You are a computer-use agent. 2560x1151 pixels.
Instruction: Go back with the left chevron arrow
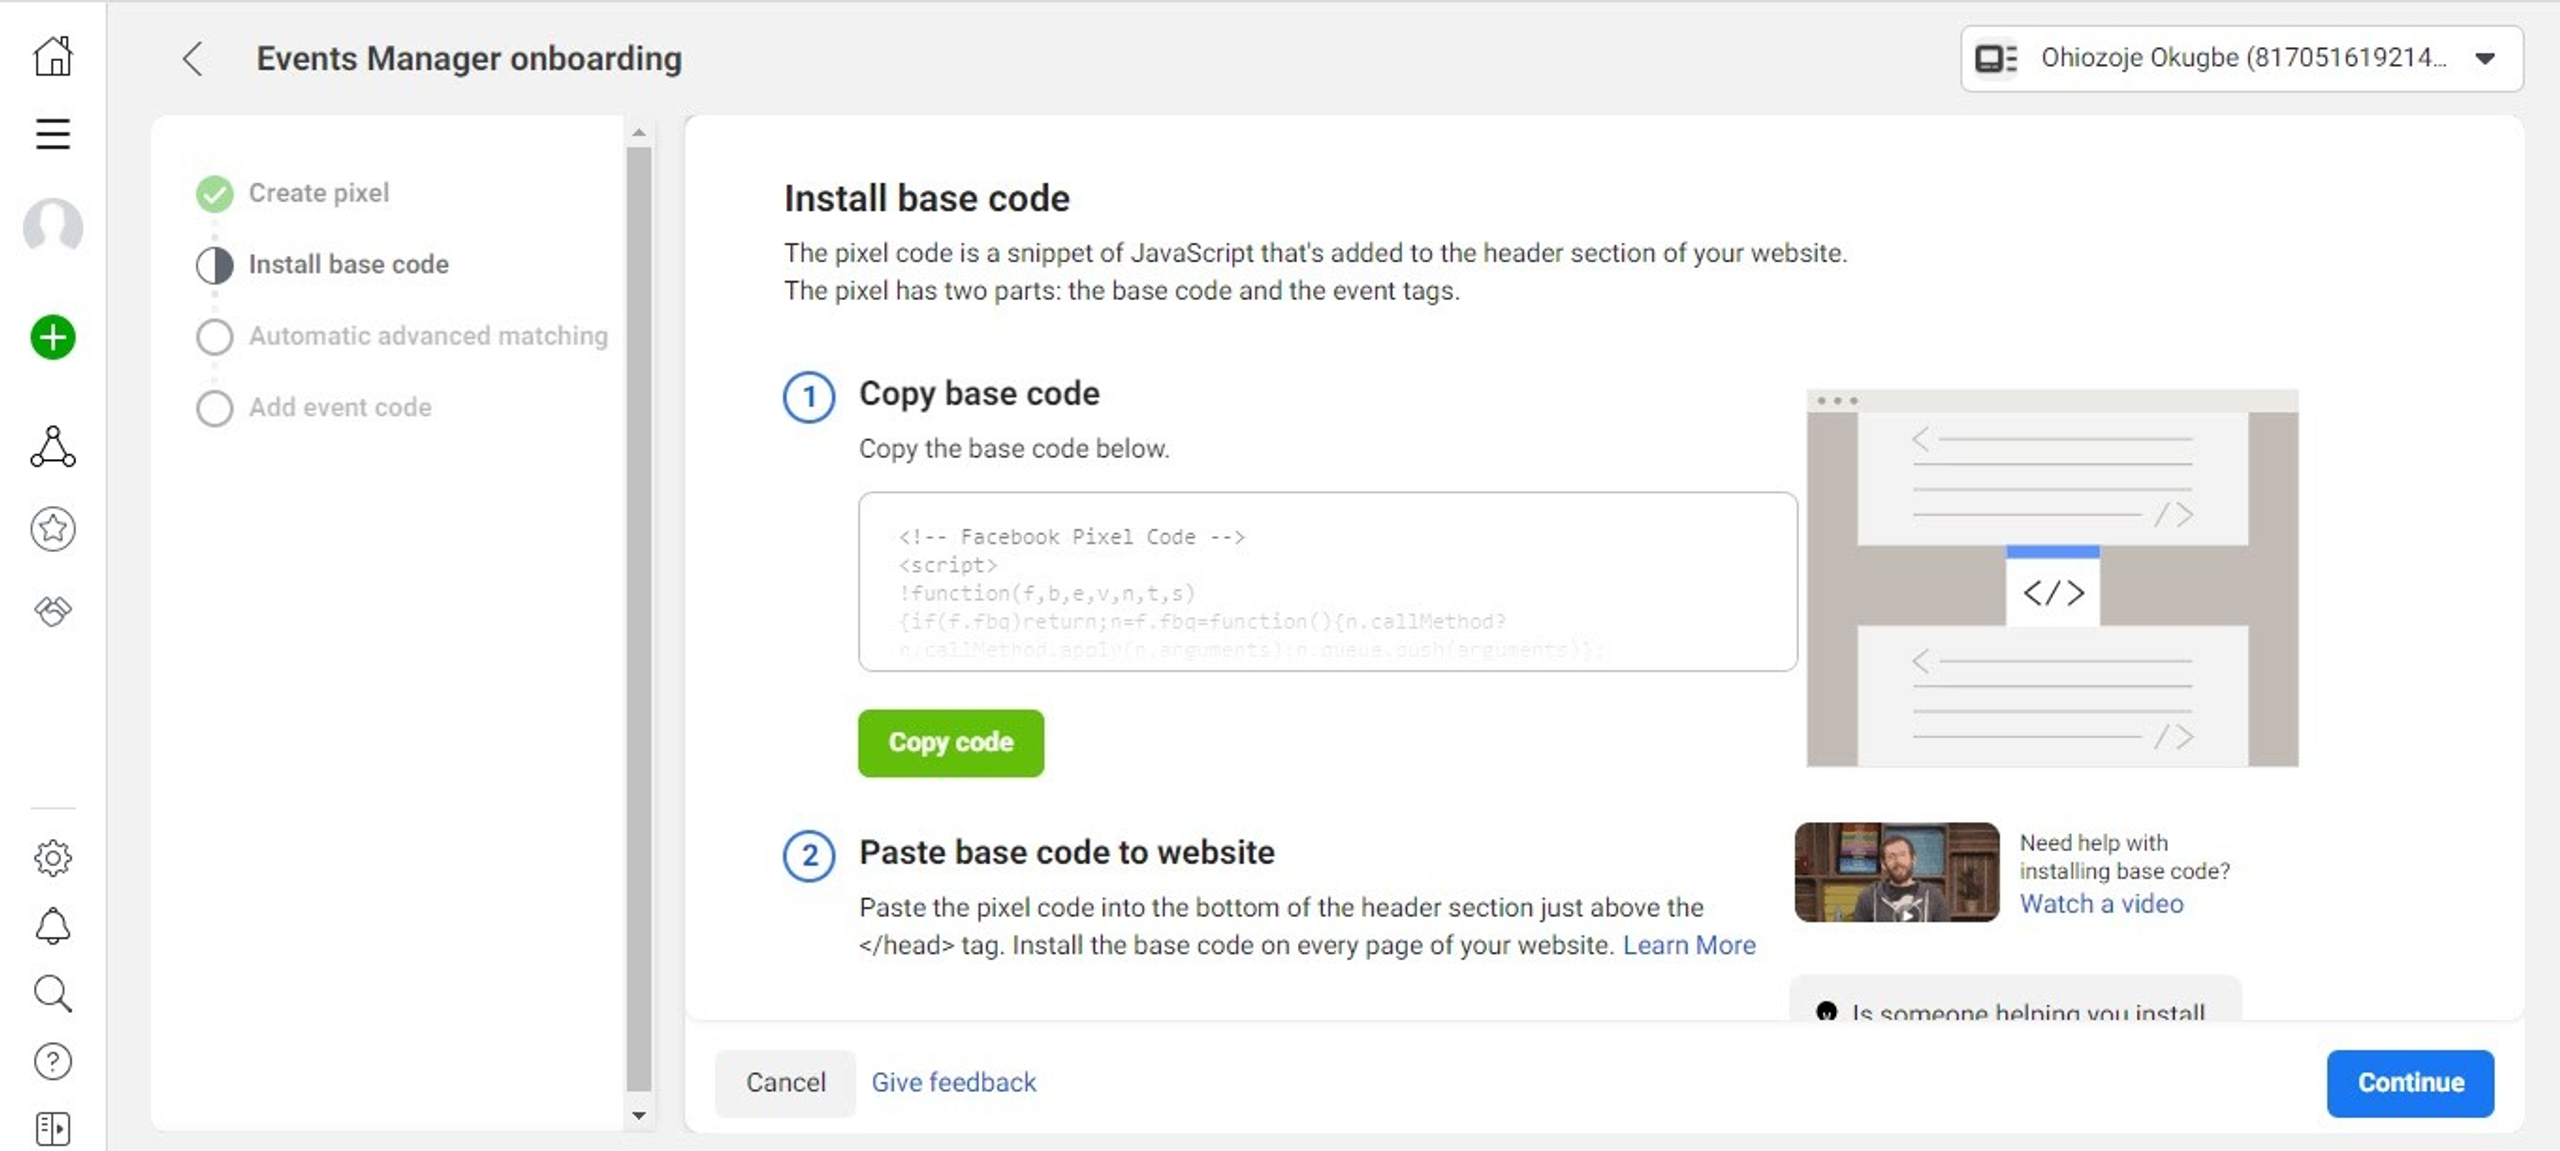tap(193, 59)
